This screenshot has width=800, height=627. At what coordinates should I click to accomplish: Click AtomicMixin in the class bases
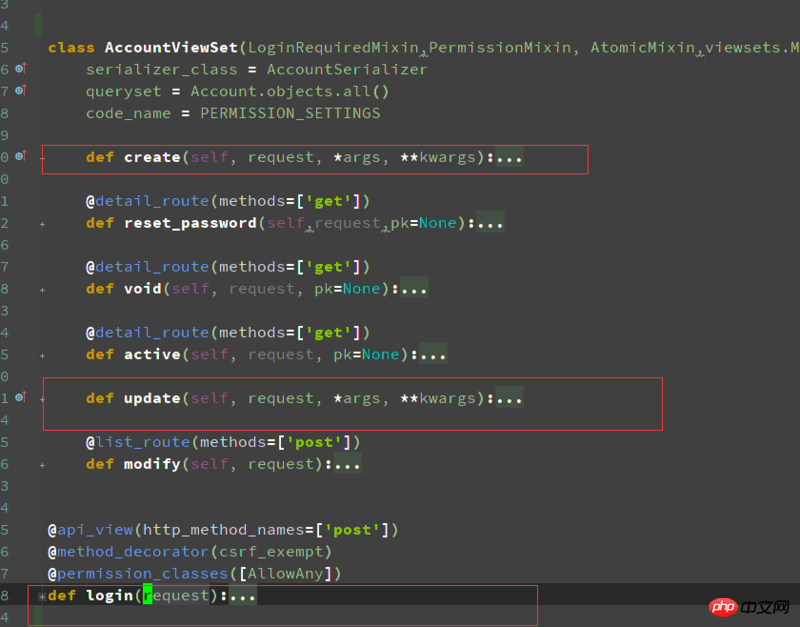(x=643, y=47)
